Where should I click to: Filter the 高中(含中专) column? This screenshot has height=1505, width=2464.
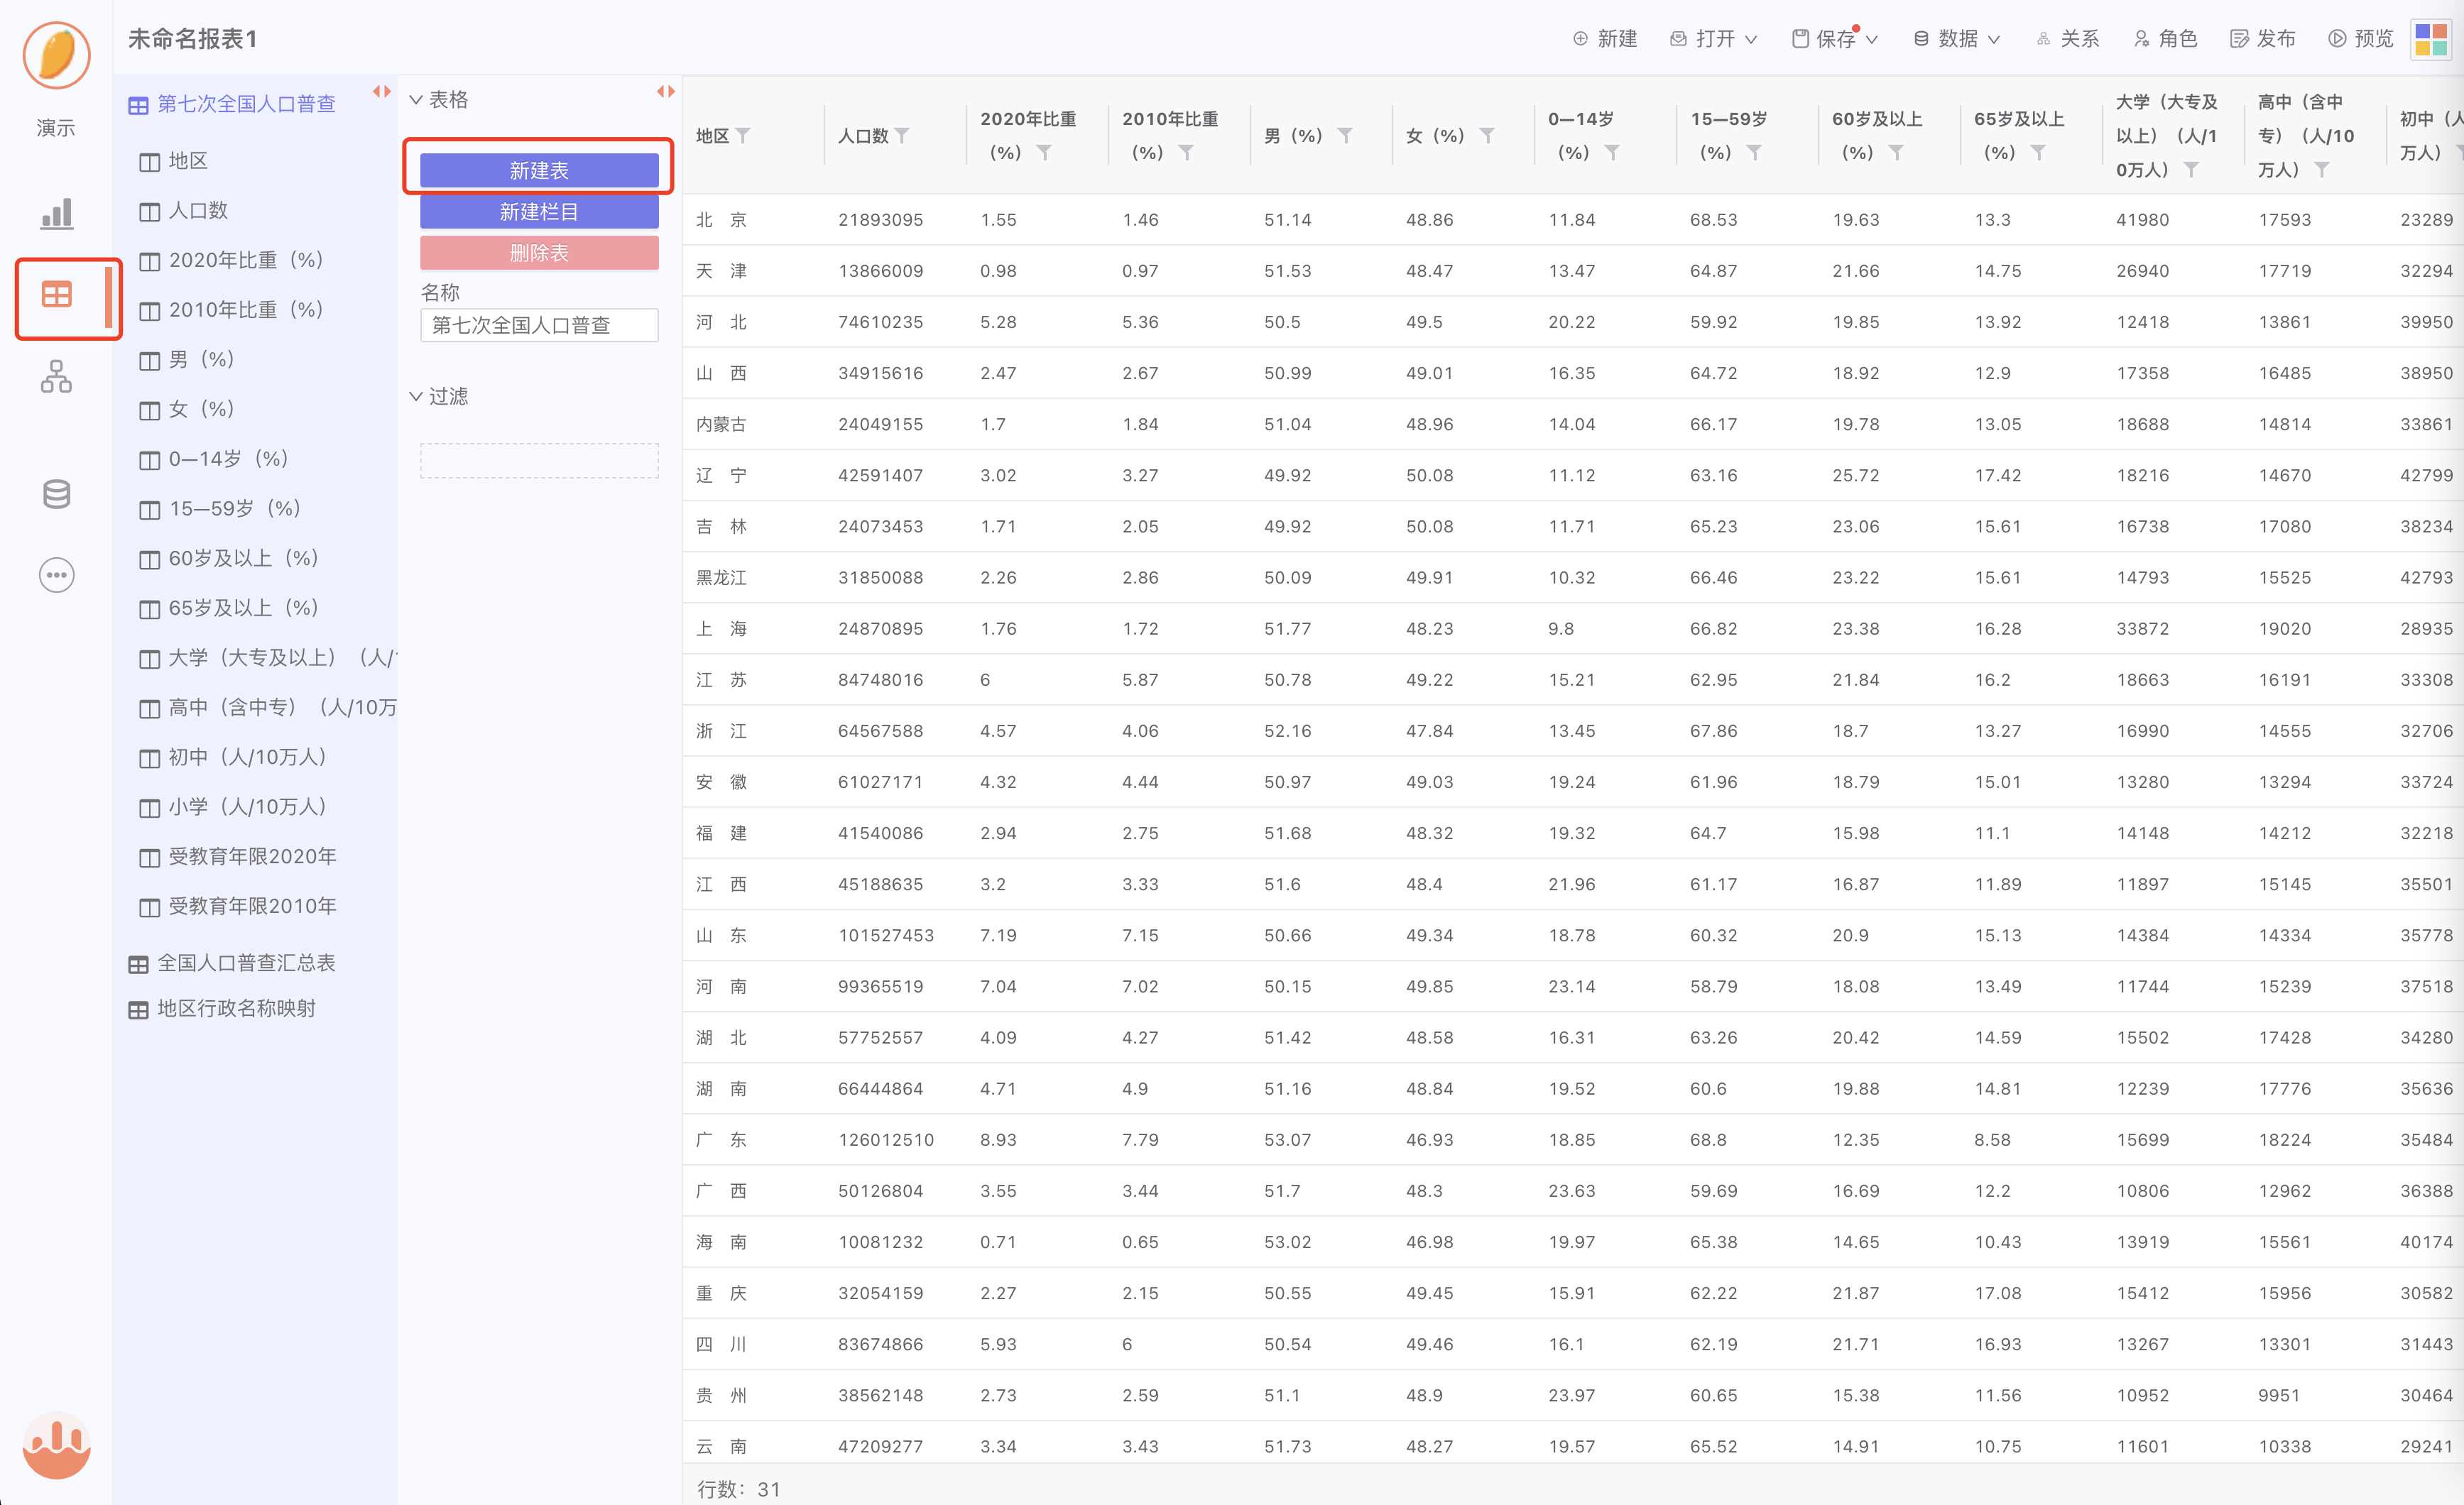[x=2322, y=169]
